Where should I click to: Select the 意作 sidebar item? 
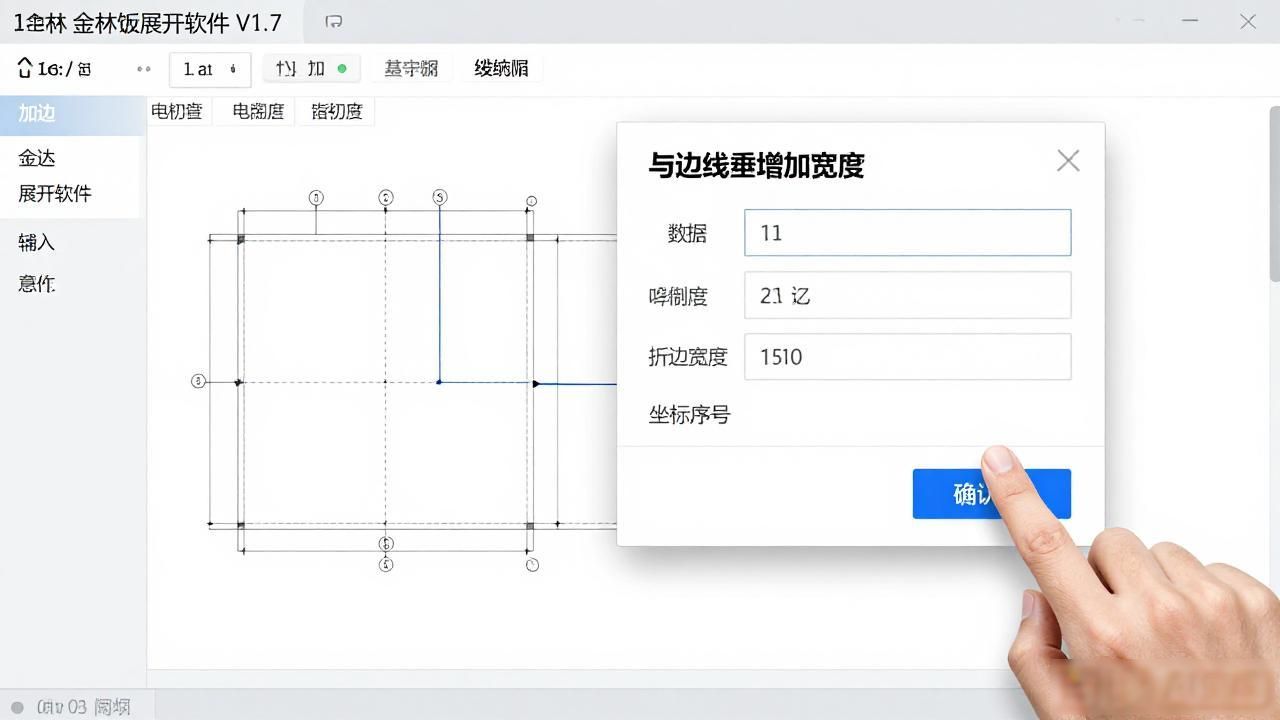[x=37, y=284]
